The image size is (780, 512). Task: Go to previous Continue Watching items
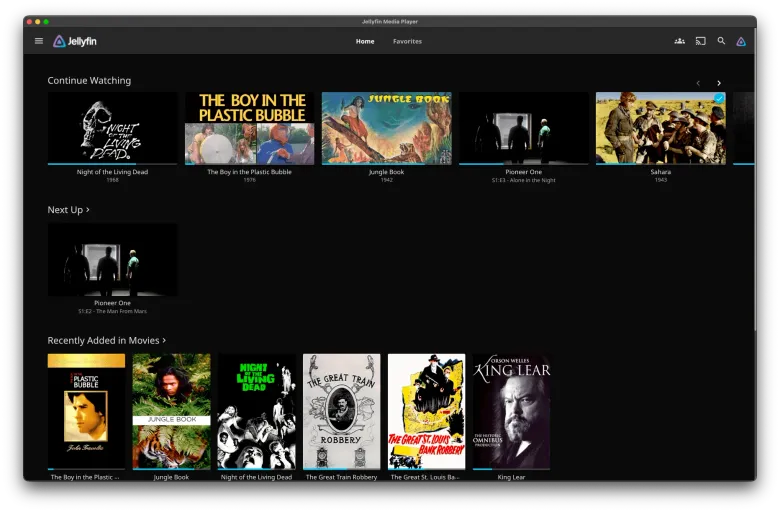pos(698,83)
